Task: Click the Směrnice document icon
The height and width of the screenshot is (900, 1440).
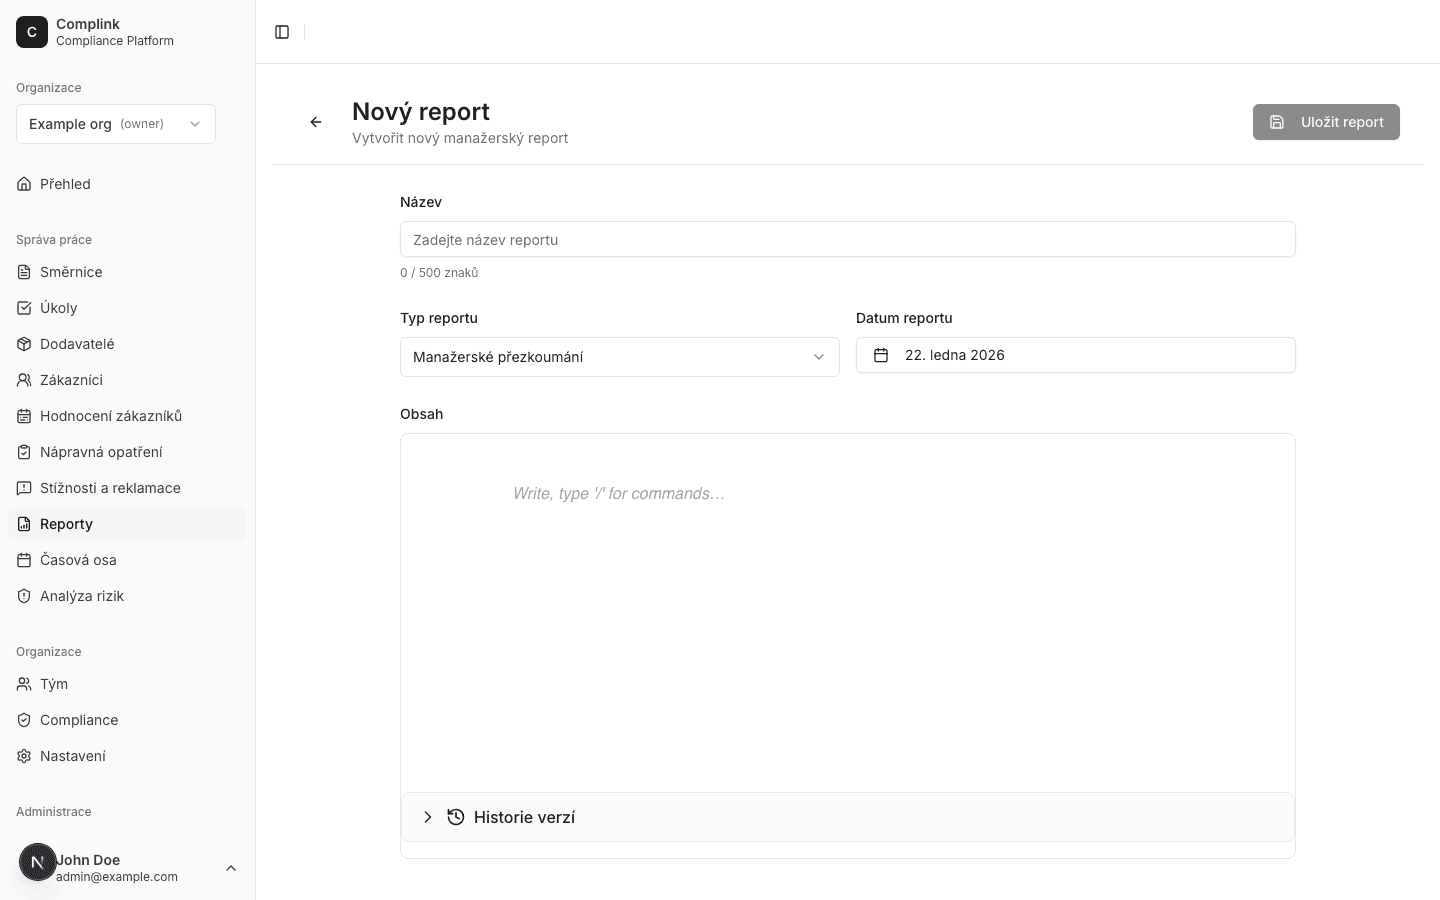Action: [24, 272]
